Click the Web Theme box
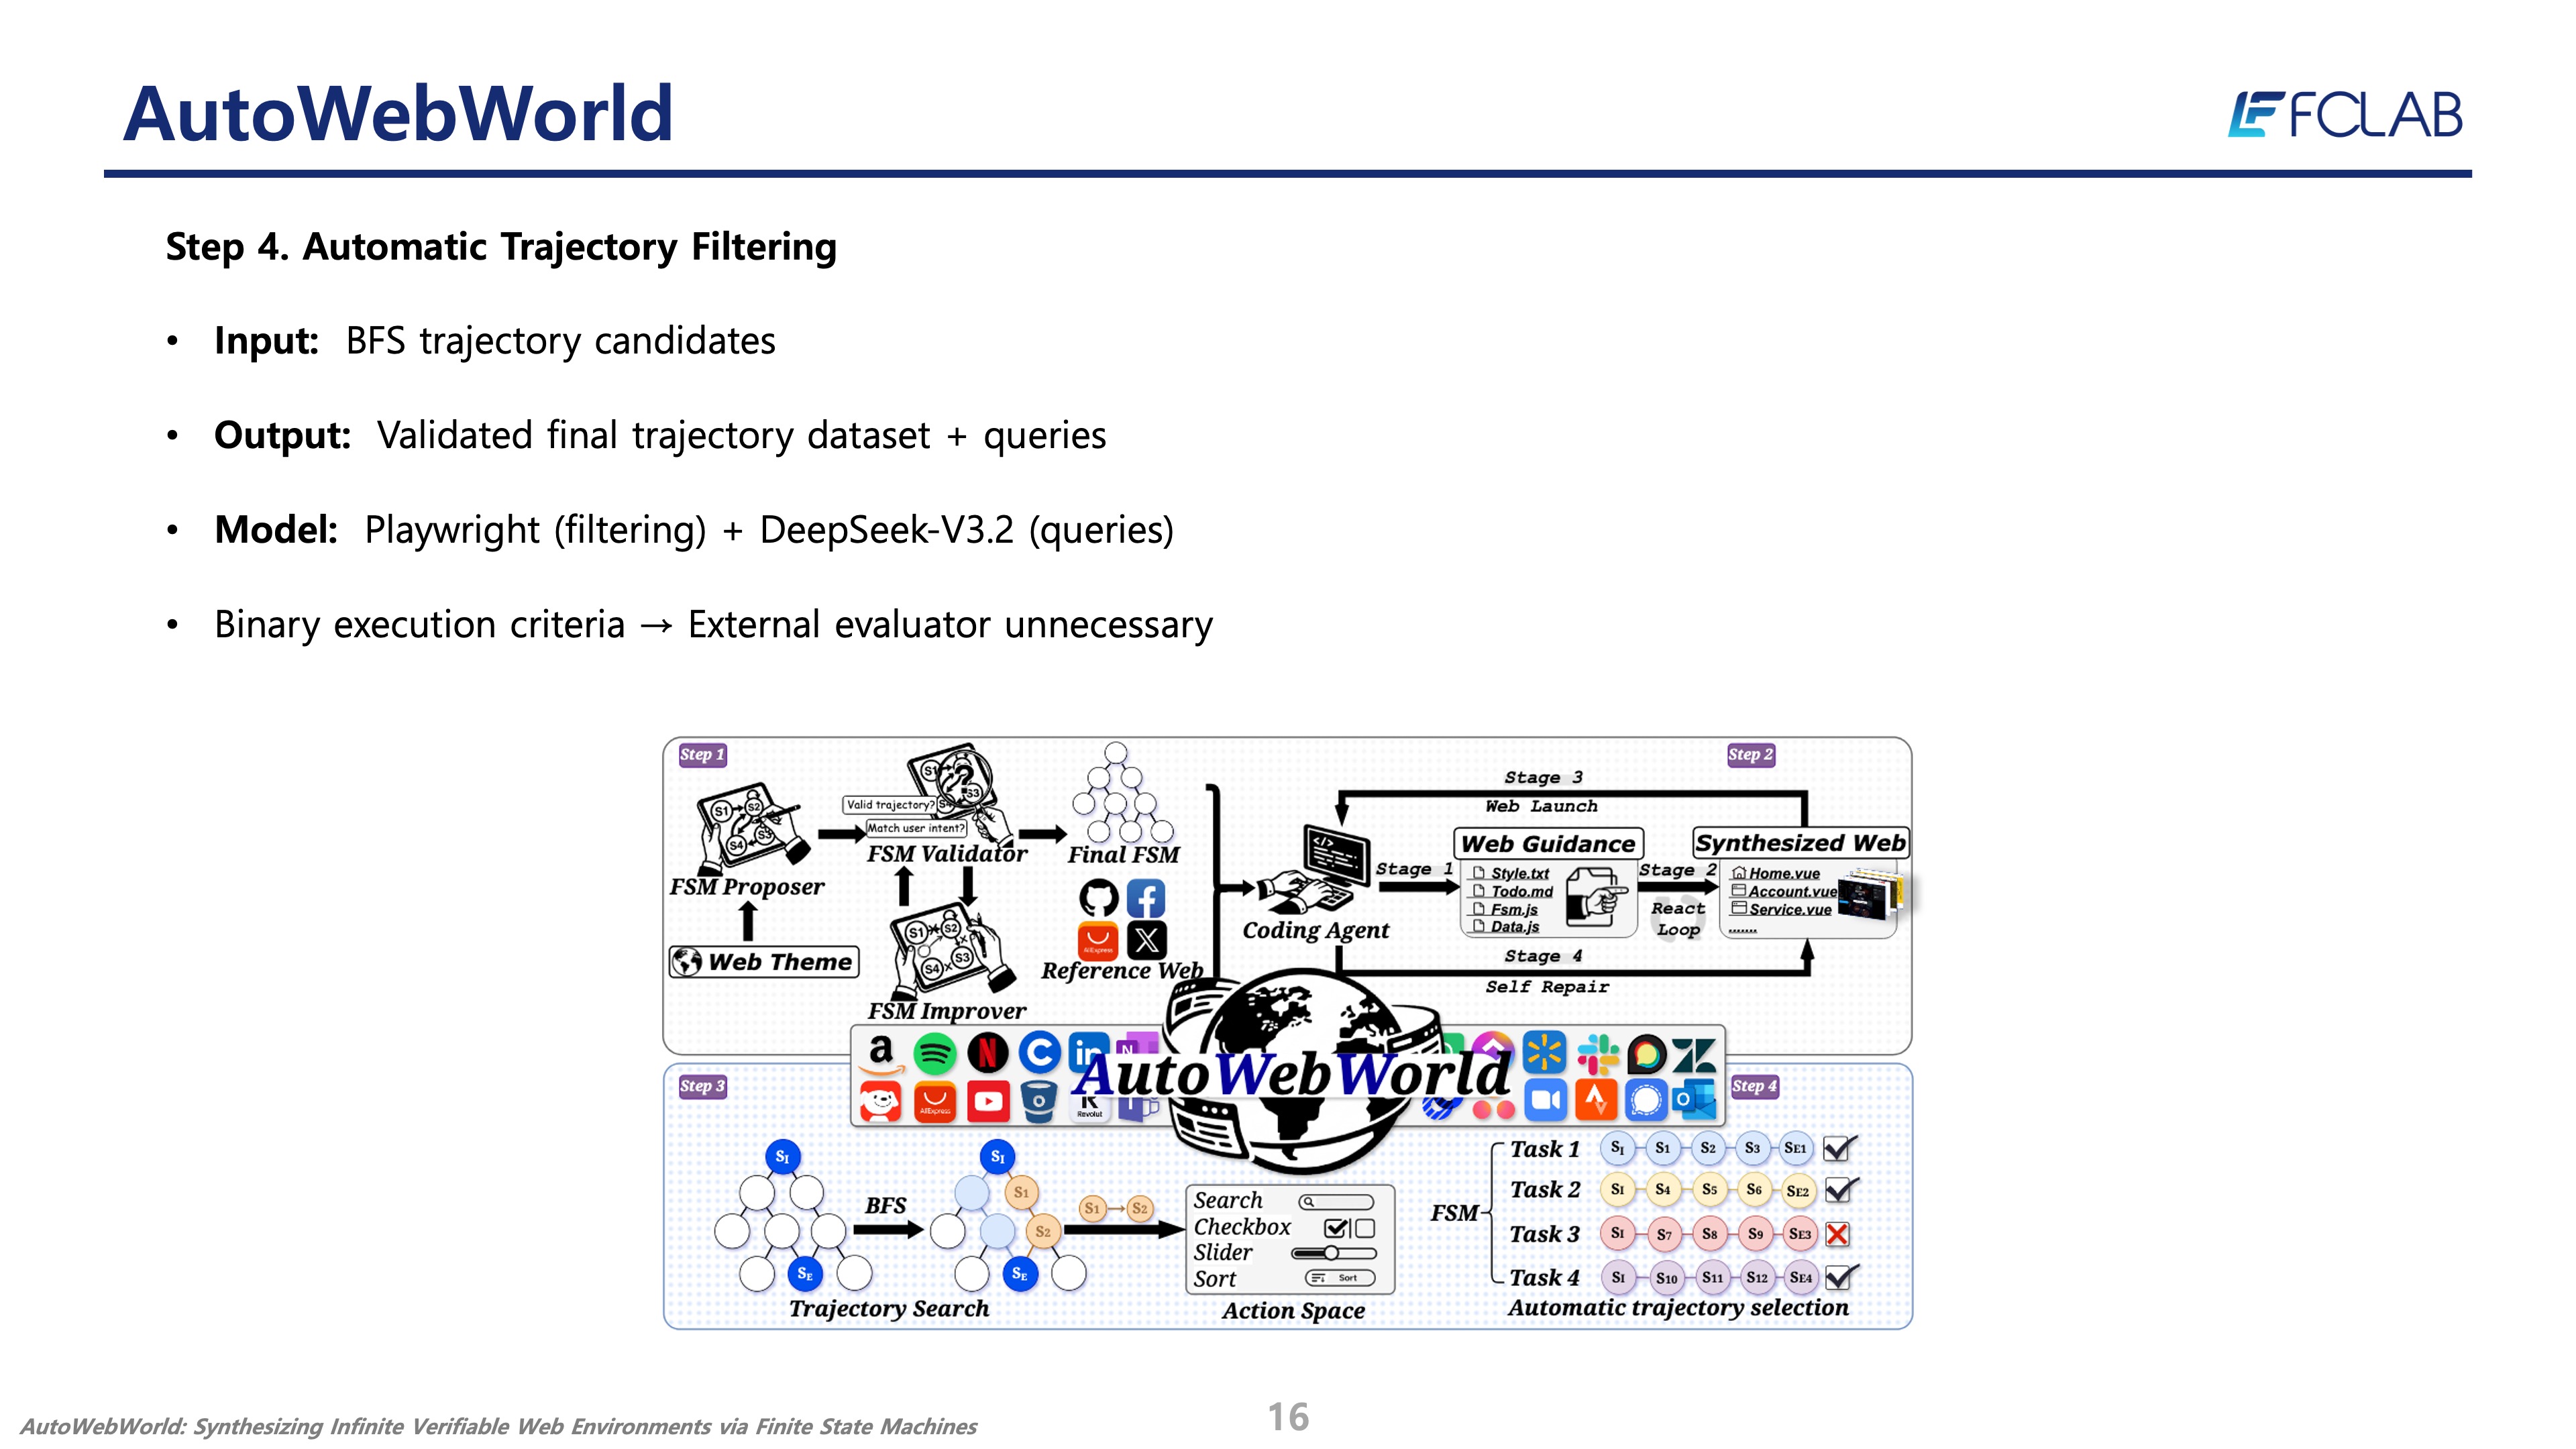This screenshot has height=1449, width=2576. coord(764,962)
